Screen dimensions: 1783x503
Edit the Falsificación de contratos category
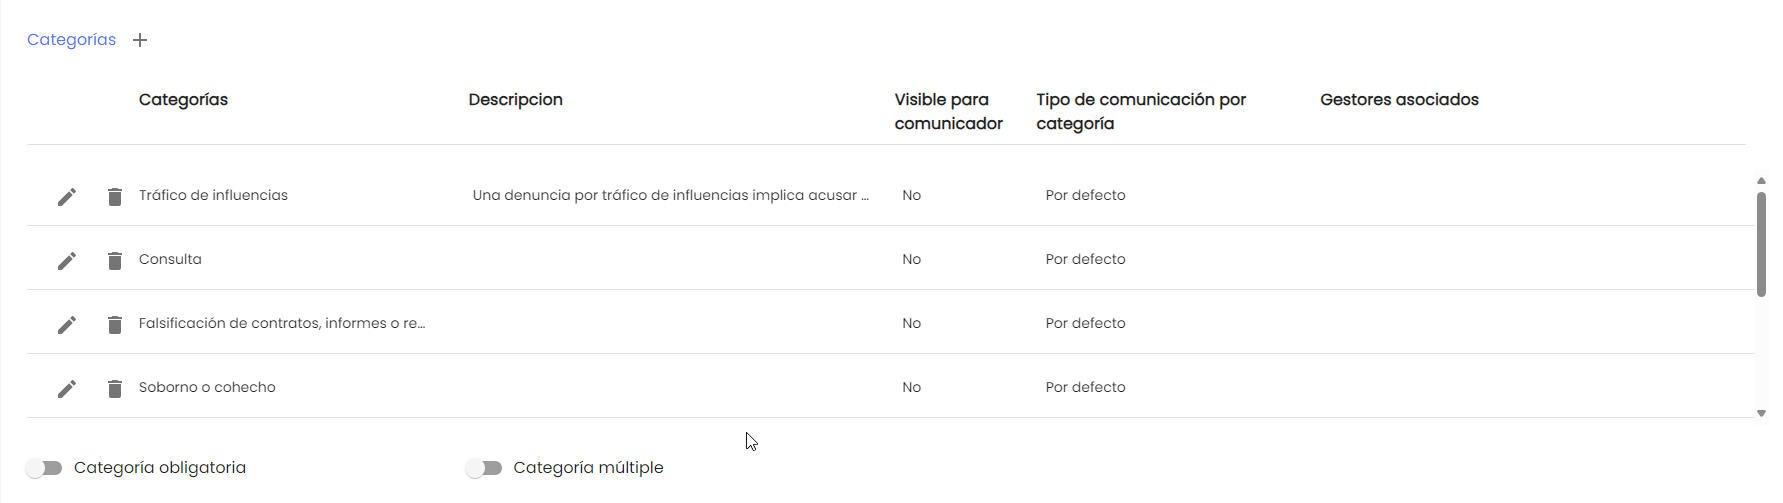click(x=67, y=325)
